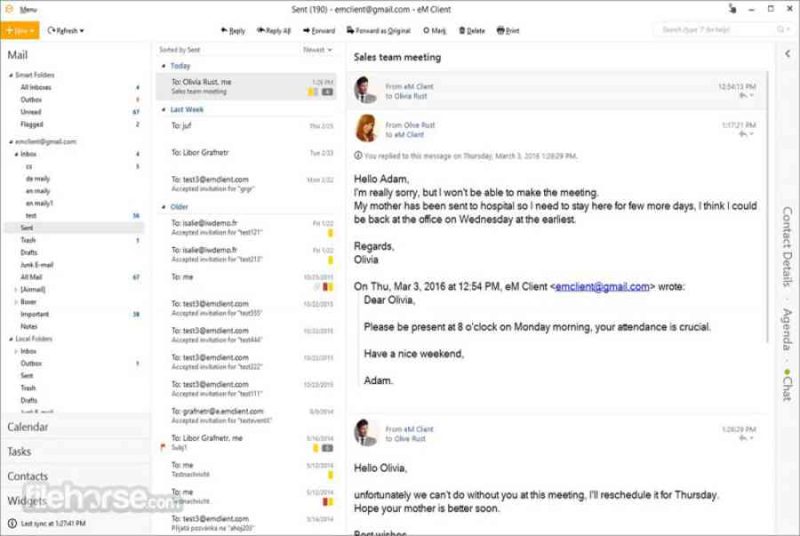Click the Last sync status icon
Image resolution: width=800 pixels, height=536 pixels.
12,523
